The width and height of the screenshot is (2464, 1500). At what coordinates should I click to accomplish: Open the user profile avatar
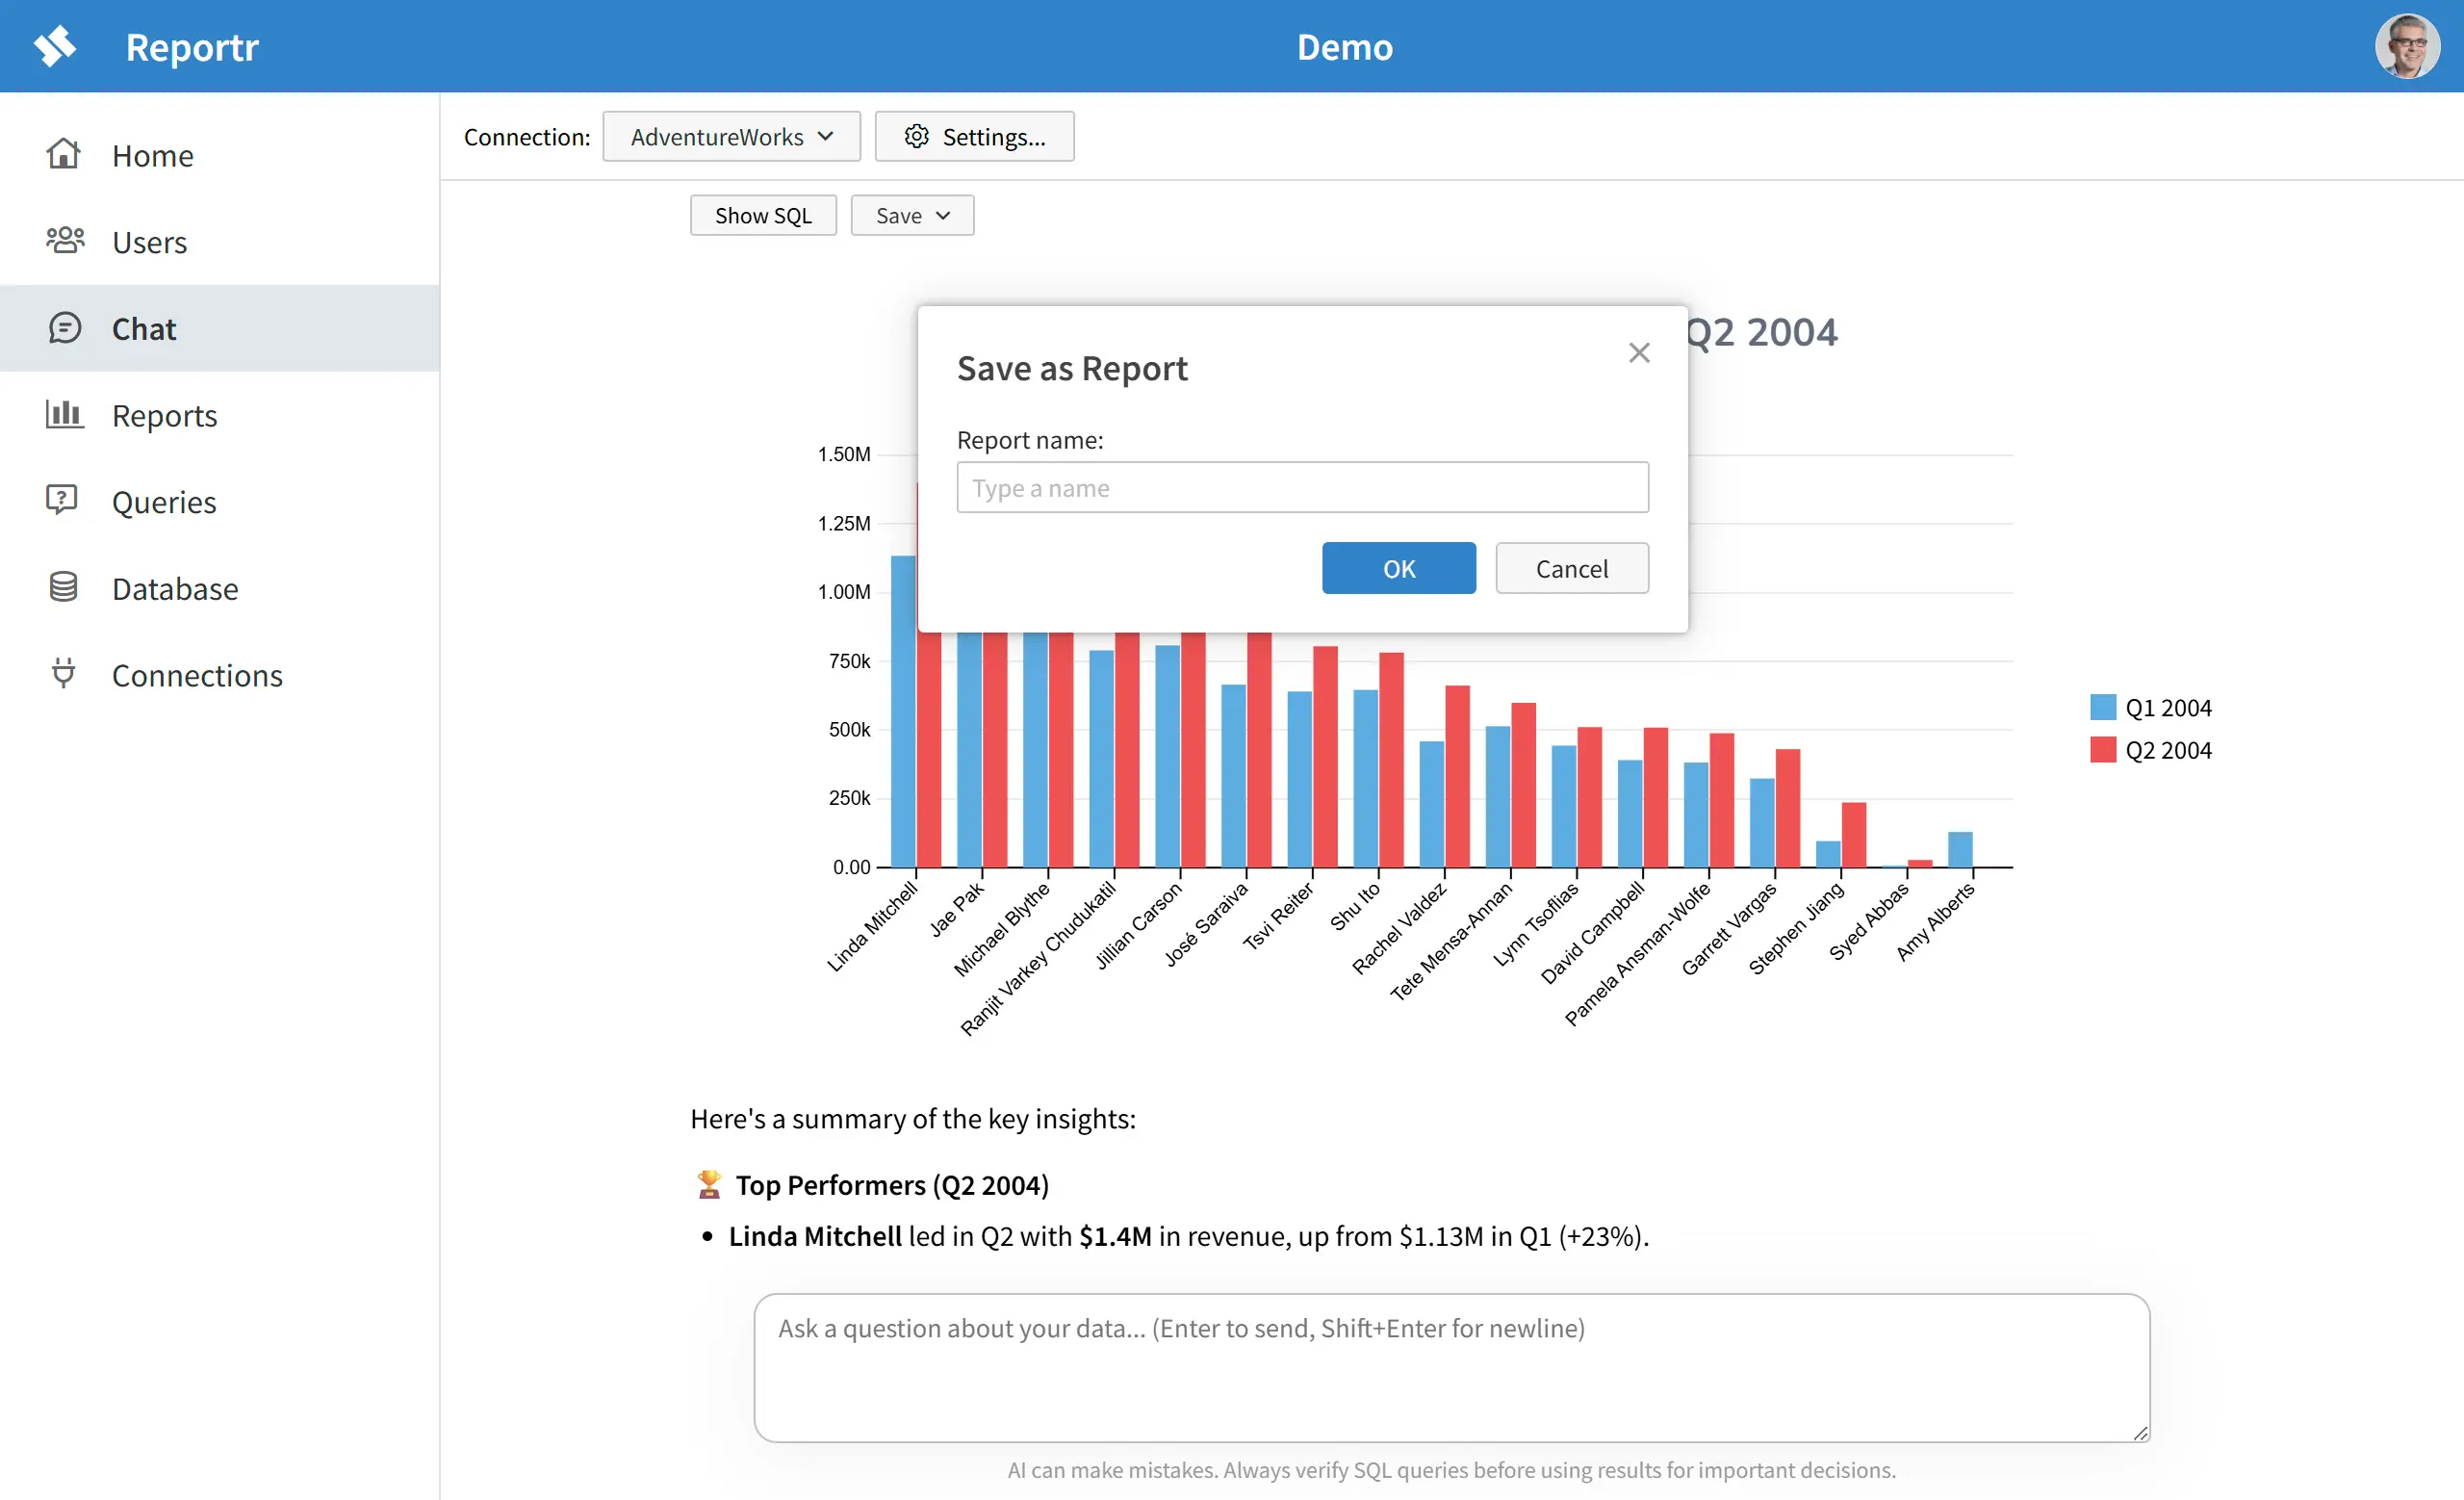(2406, 46)
